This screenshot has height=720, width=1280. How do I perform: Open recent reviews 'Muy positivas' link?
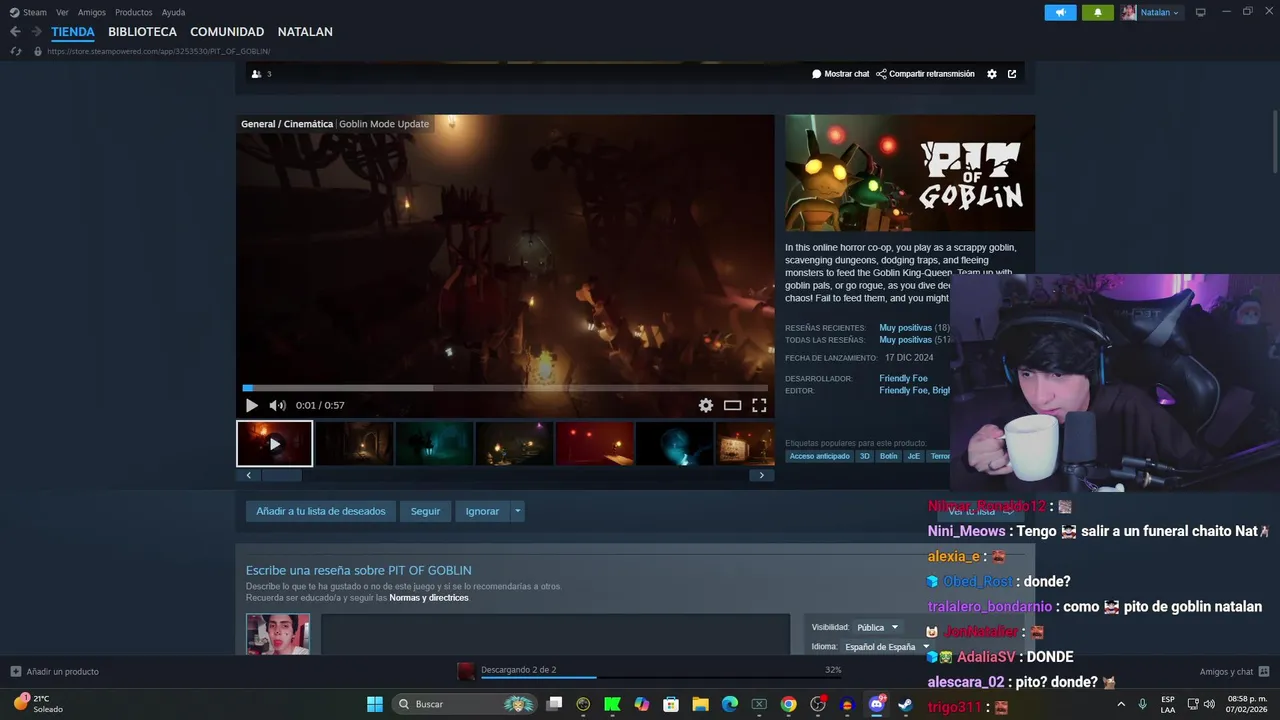[905, 328]
